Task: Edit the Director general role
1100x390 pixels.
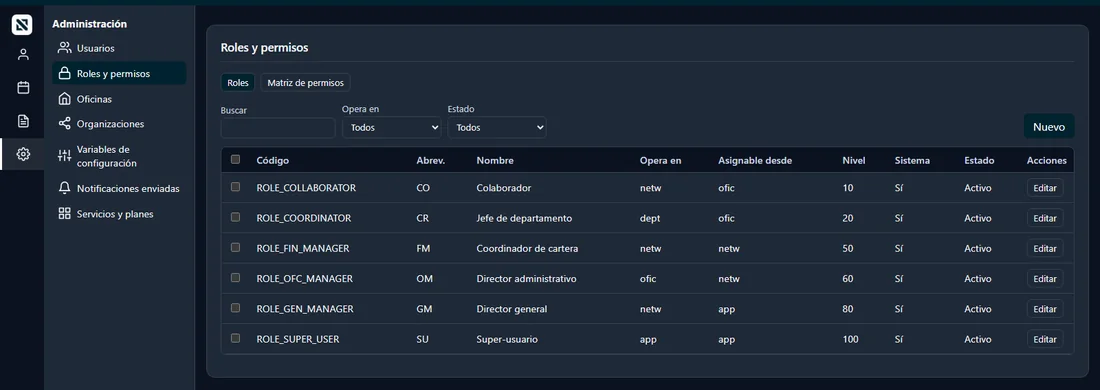Action: (x=1045, y=309)
